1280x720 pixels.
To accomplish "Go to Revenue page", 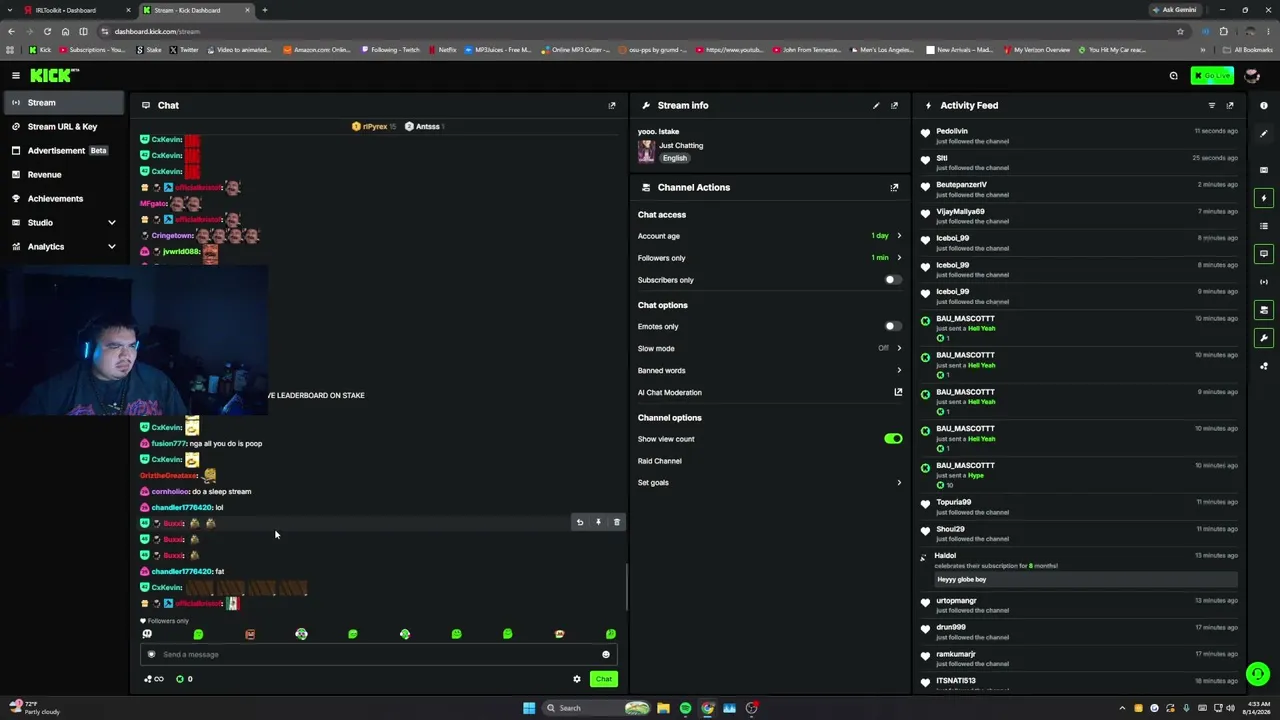I will [x=64, y=174].
